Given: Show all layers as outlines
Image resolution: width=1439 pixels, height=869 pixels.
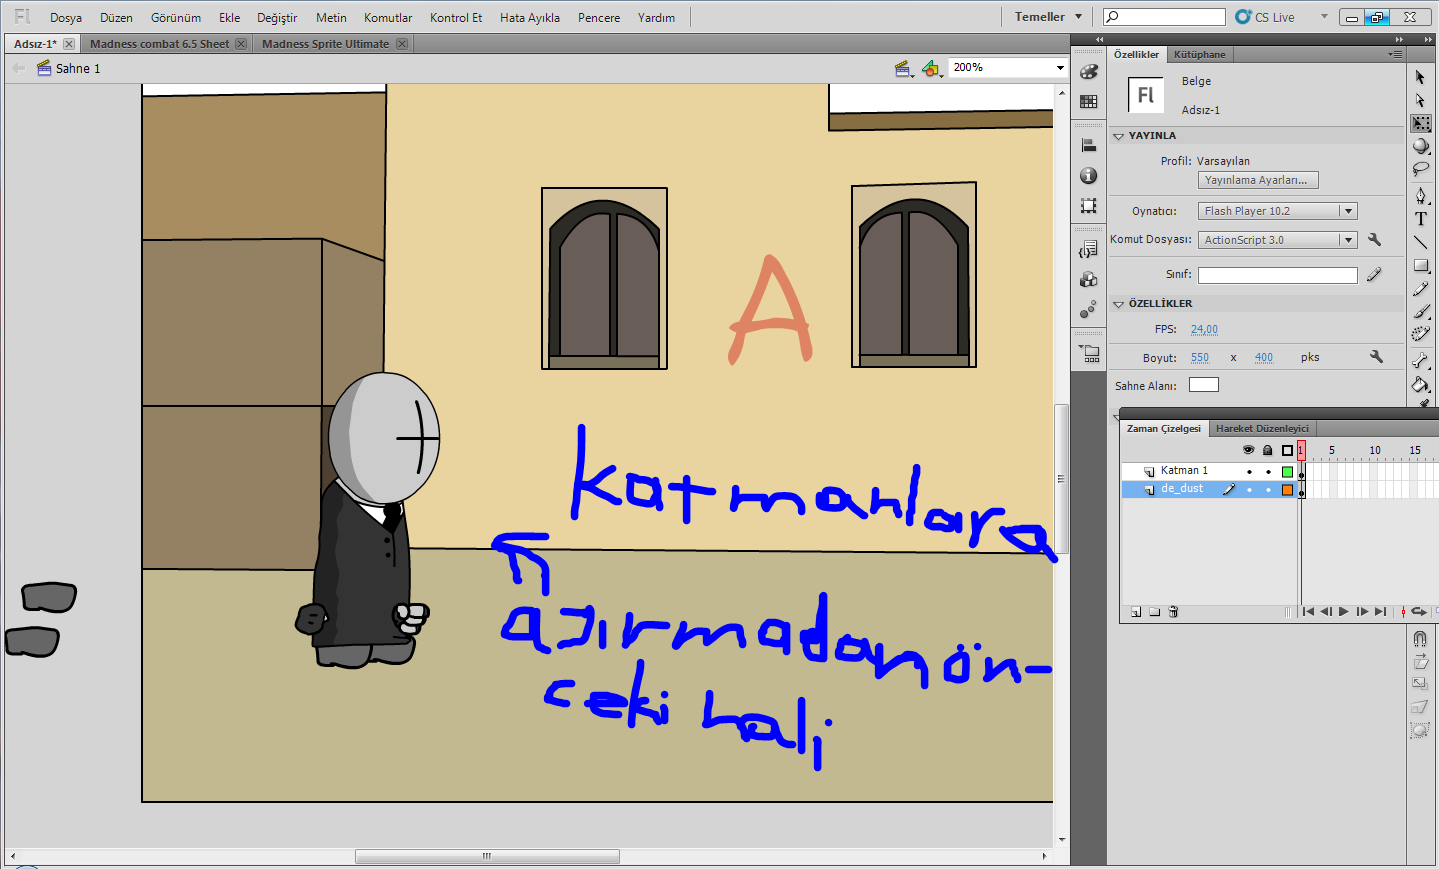Looking at the screenshot, I should [1287, 450].
